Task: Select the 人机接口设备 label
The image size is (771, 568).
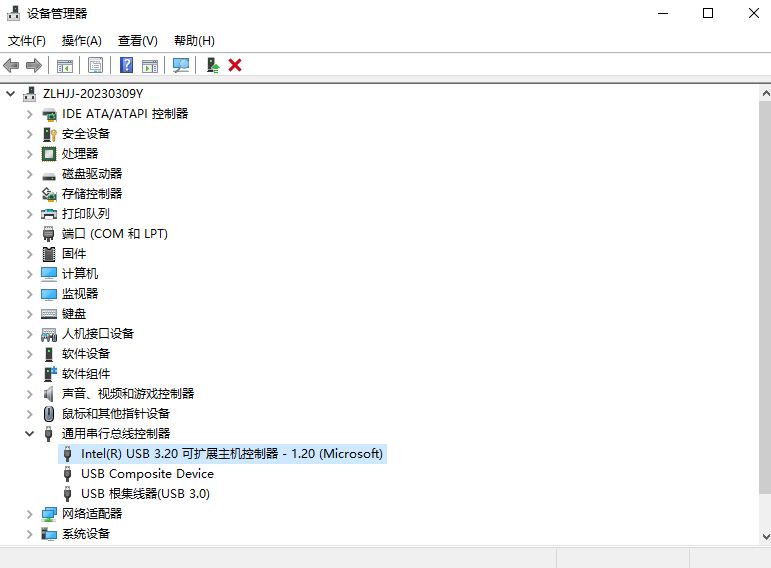Action: (98, 334)
